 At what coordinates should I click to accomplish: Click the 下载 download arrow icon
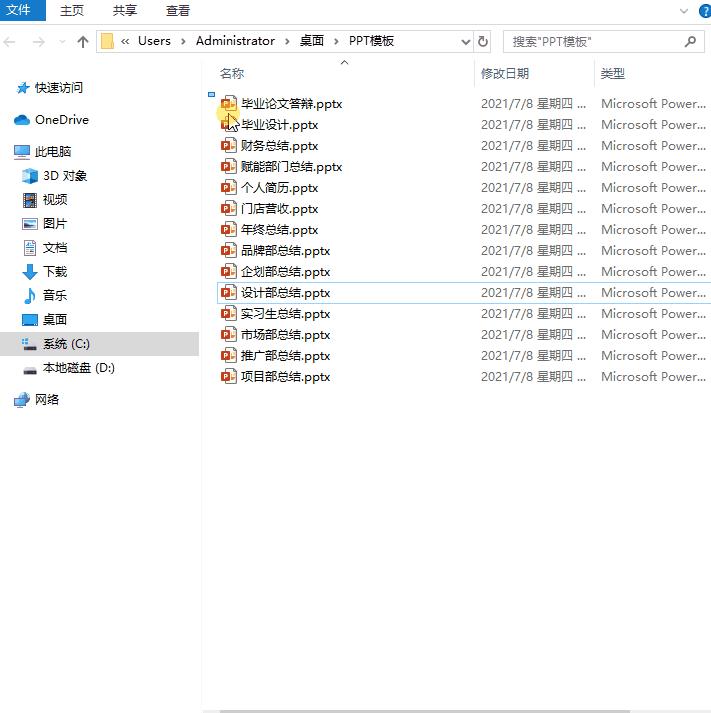[30, 272]
